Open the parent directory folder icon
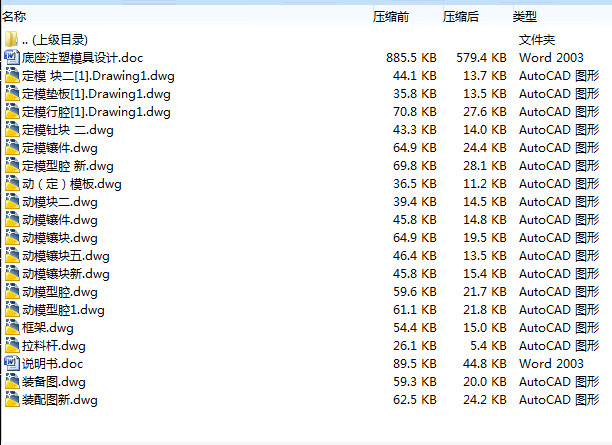 (x=12, y=39)
